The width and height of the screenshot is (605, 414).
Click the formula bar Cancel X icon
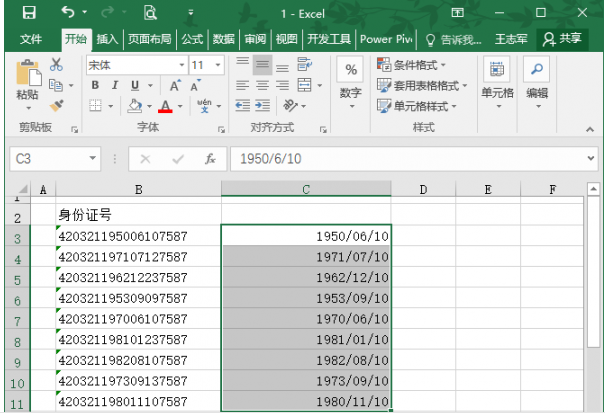145,159
